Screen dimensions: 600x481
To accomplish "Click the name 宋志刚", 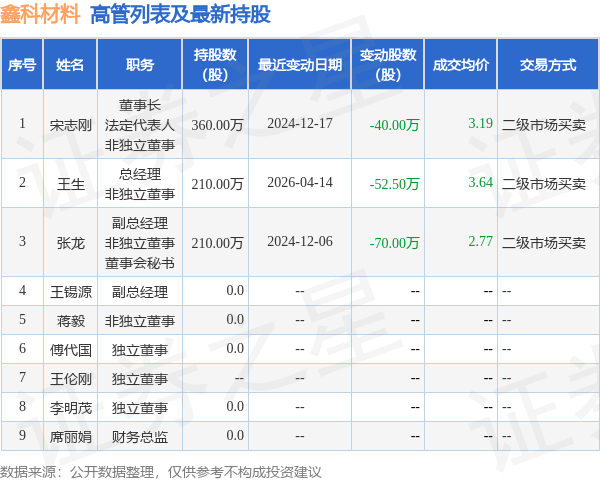I will (x=71, y=125).
